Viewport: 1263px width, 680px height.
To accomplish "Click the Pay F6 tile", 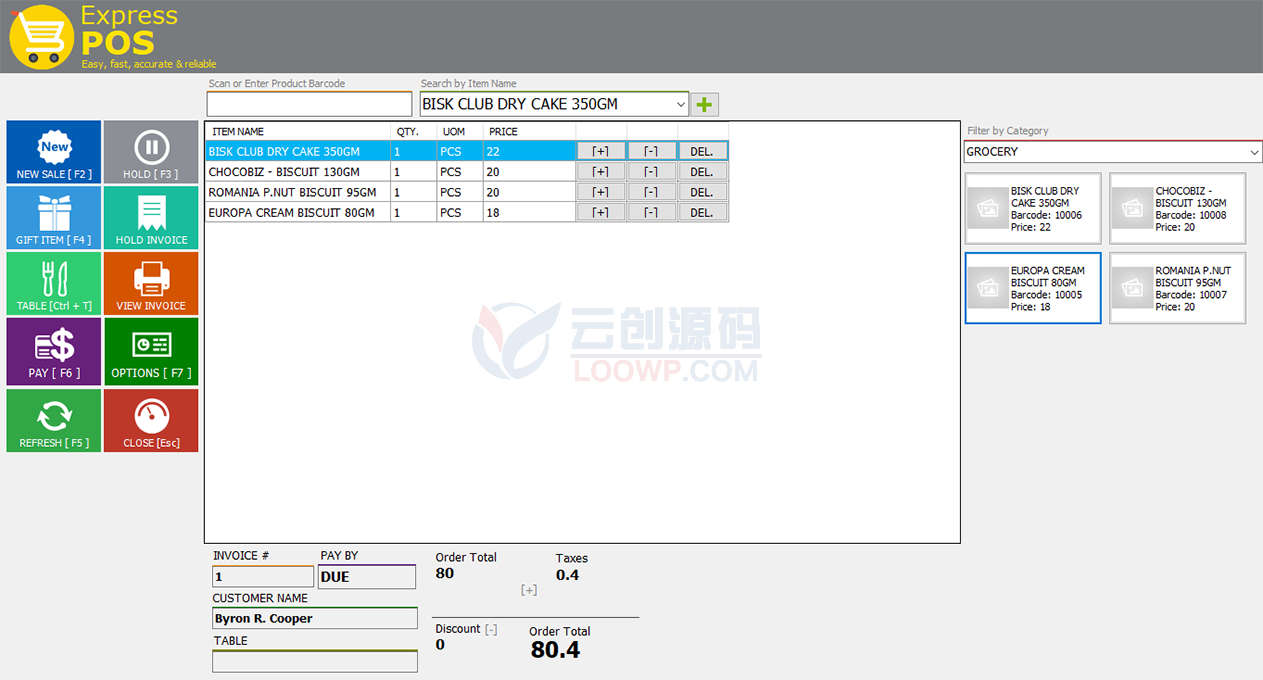I will click(54, 351).
